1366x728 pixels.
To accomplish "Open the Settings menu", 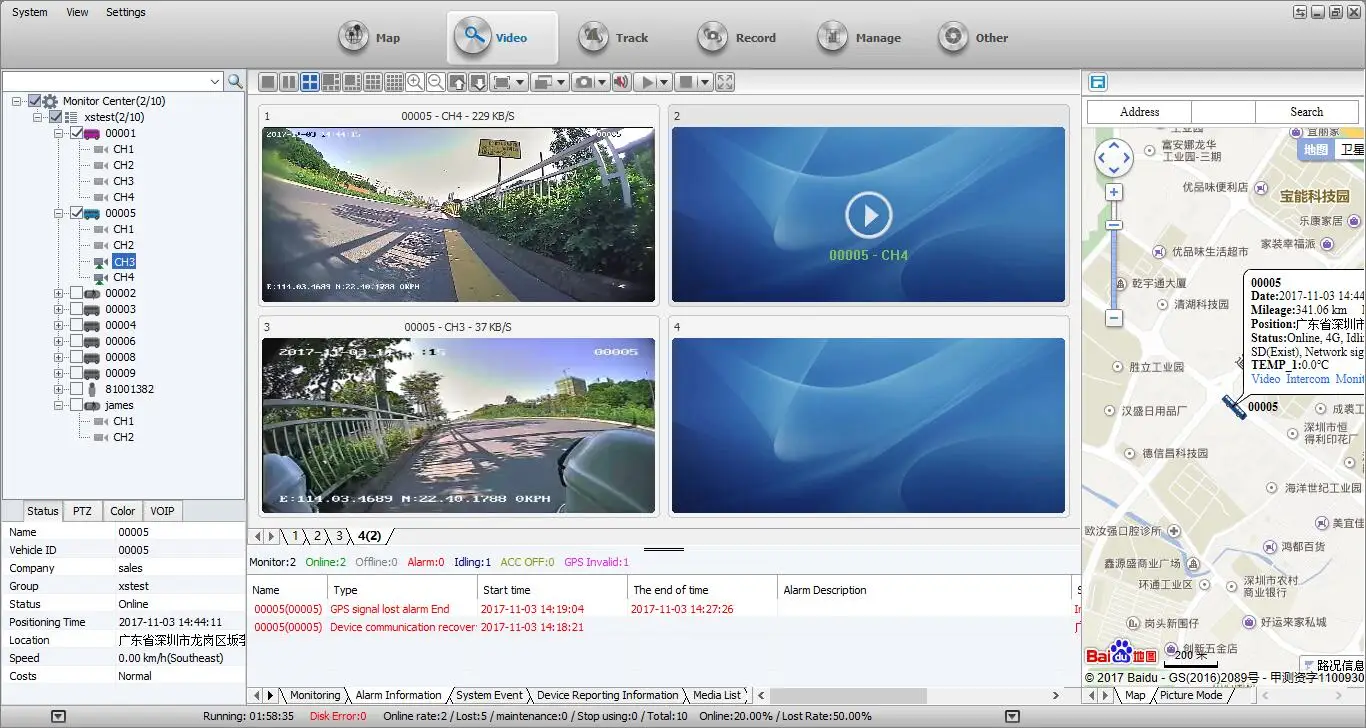I will tap(125, 12).
